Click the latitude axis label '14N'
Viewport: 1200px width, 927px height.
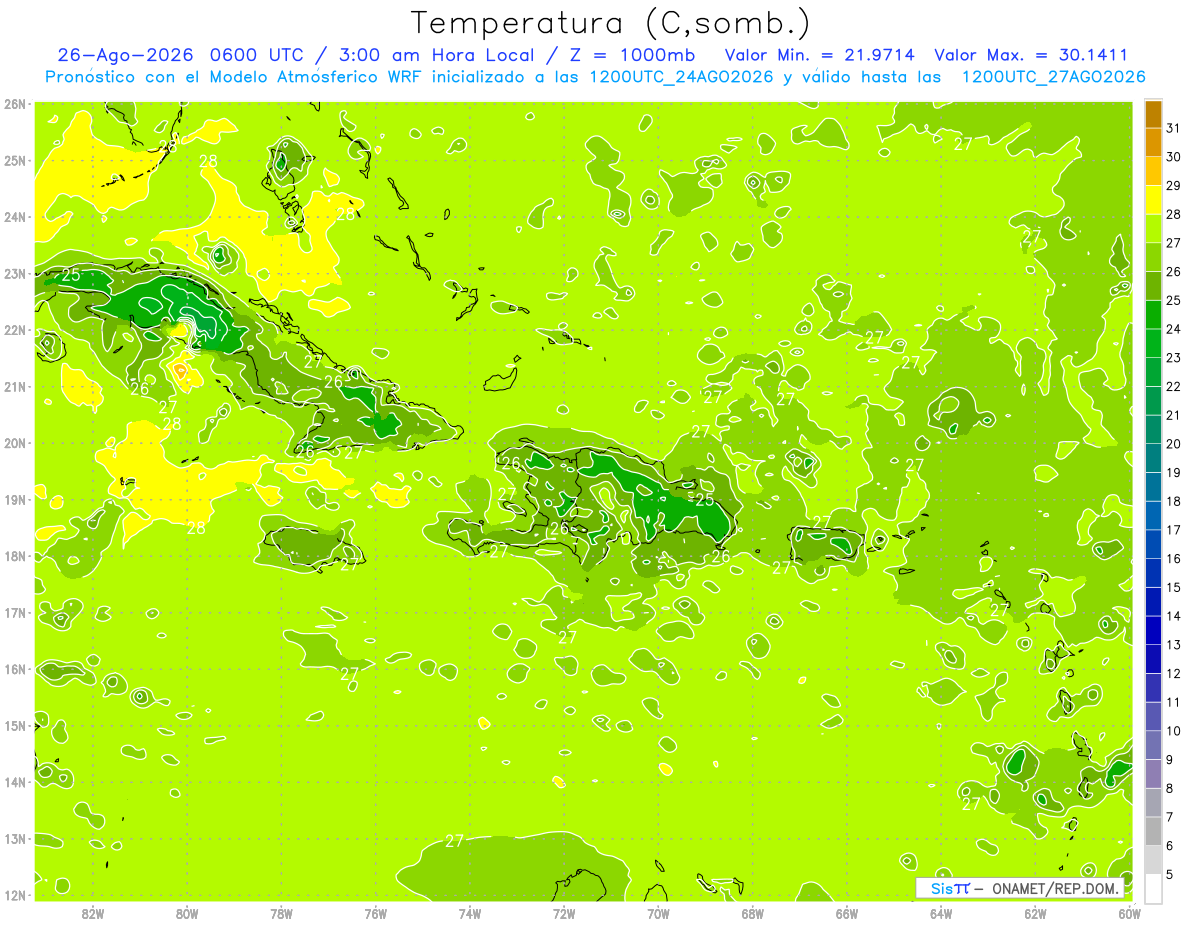tap(15, 782)
